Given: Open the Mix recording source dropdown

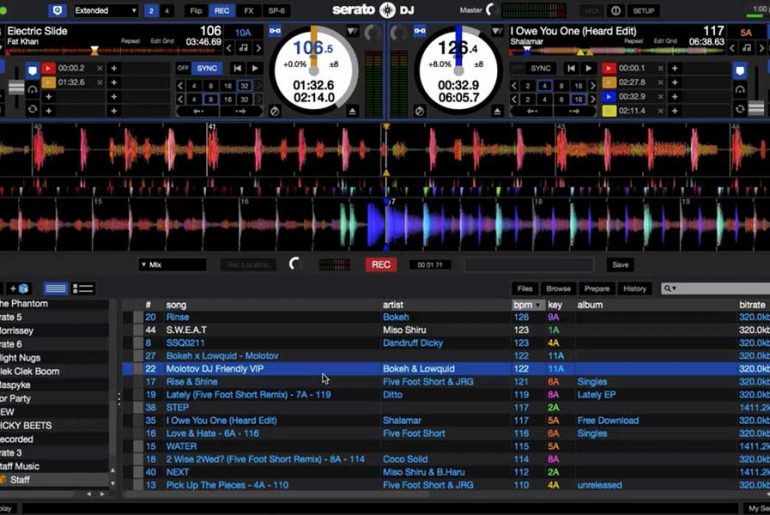Looking at the screenshot, I should [172, 265].
